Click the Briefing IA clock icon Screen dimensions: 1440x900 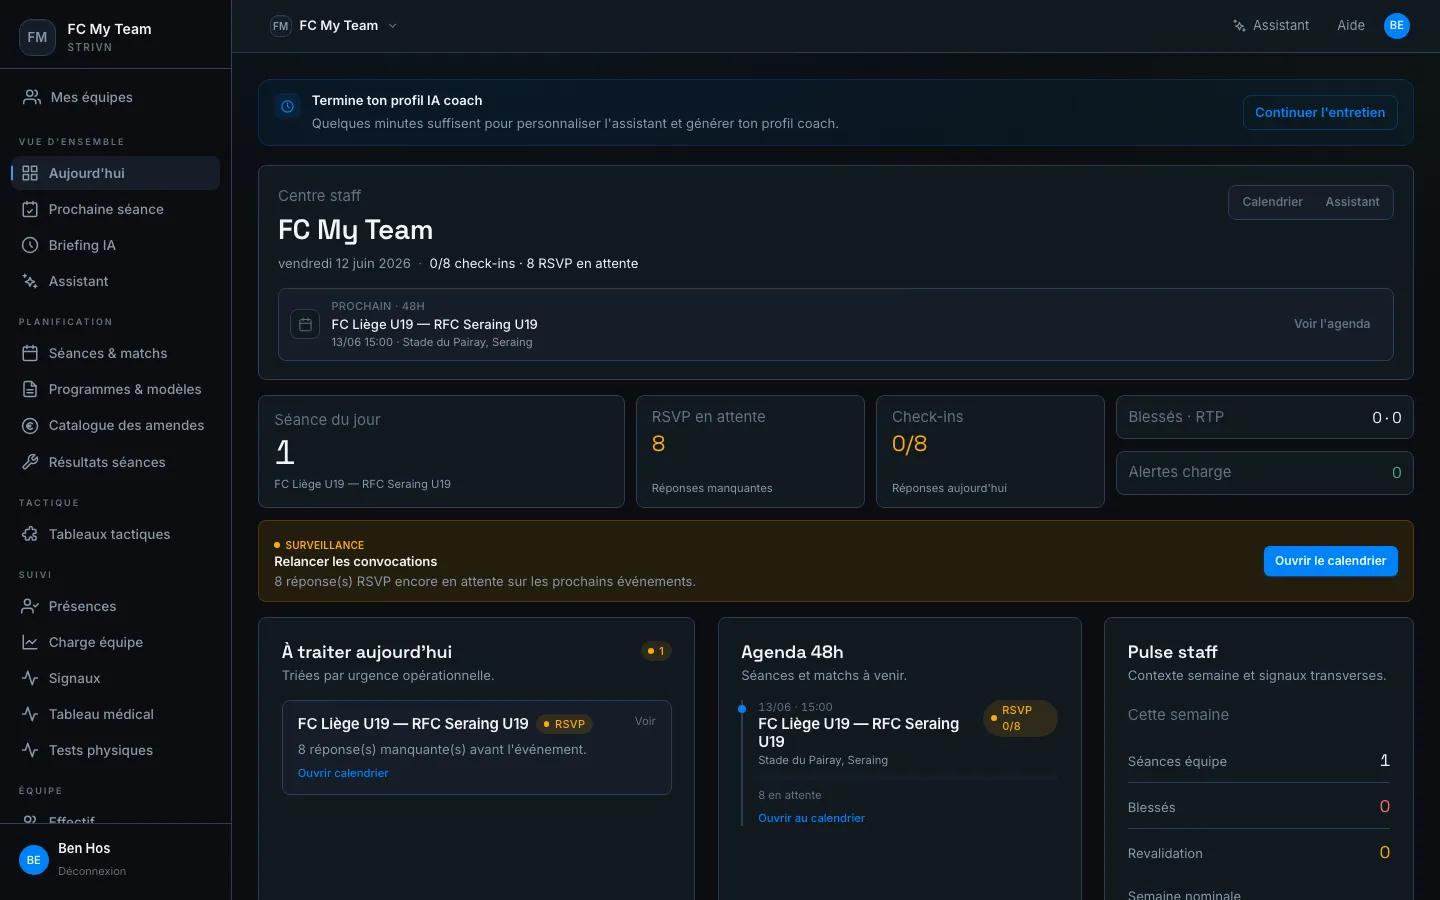click(x=30, y=245)
